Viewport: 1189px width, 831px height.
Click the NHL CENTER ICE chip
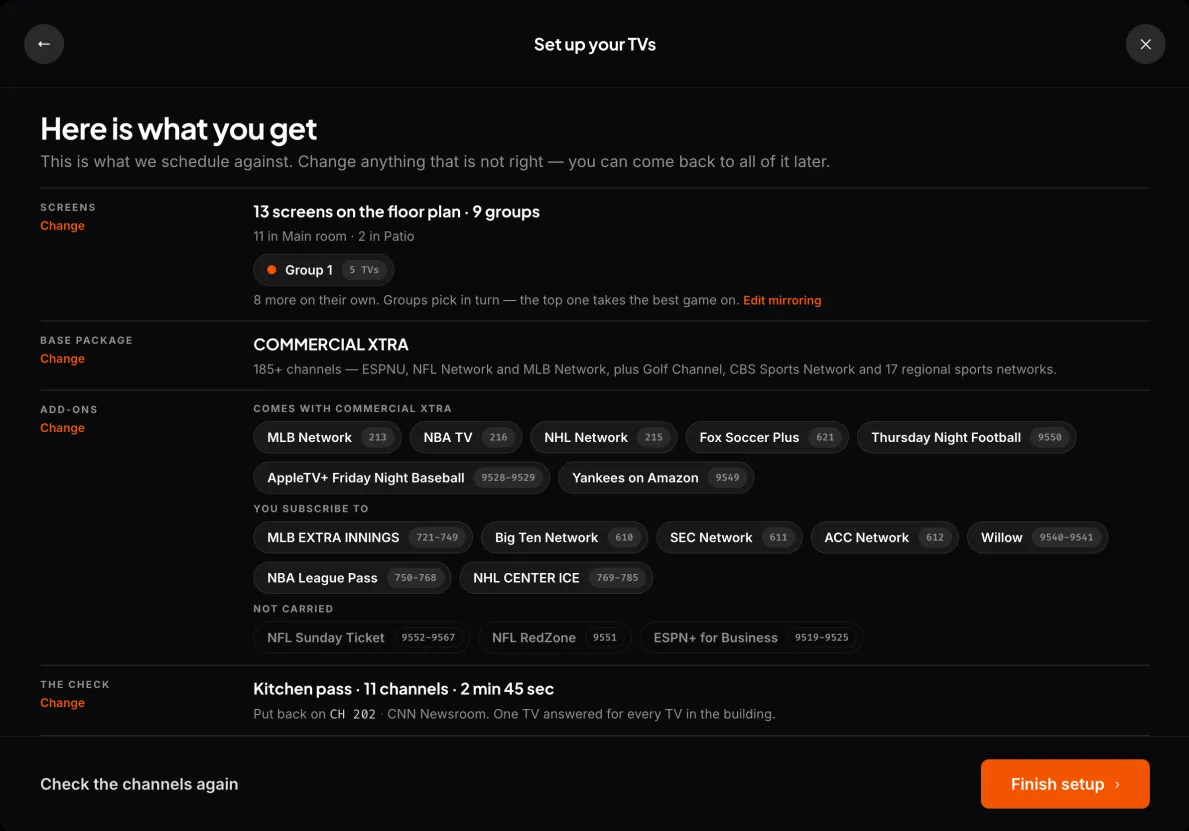pyautogui.click(x=556, y=578)
